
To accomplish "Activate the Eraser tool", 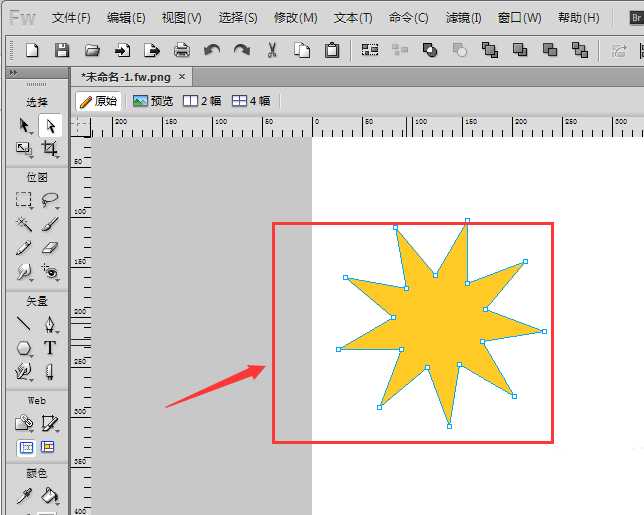I will tap(49, 248).
